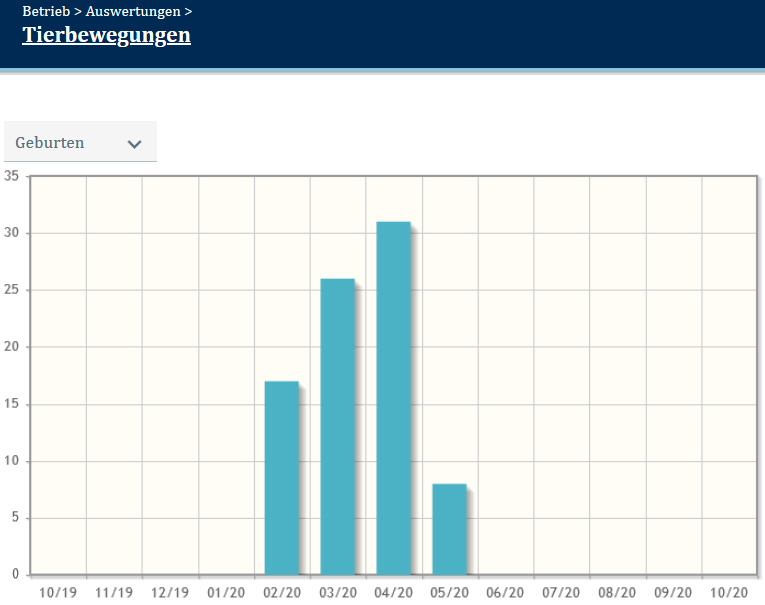
Task: Click the 08/20 x-axis label
Action: 618,592
